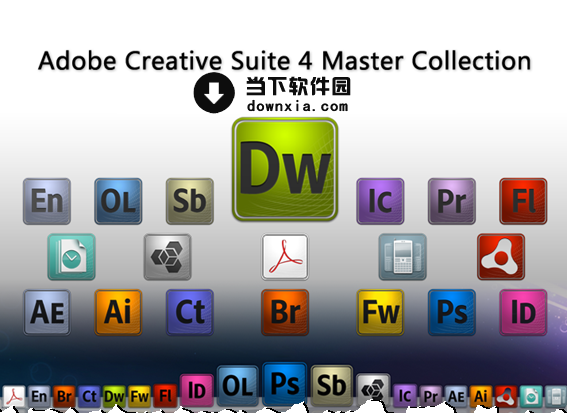Image resolution: width=567 pixels, height=413 pixels.
Task: Open the teal Version Cue icon in grid
Action: tap(71, 257)
